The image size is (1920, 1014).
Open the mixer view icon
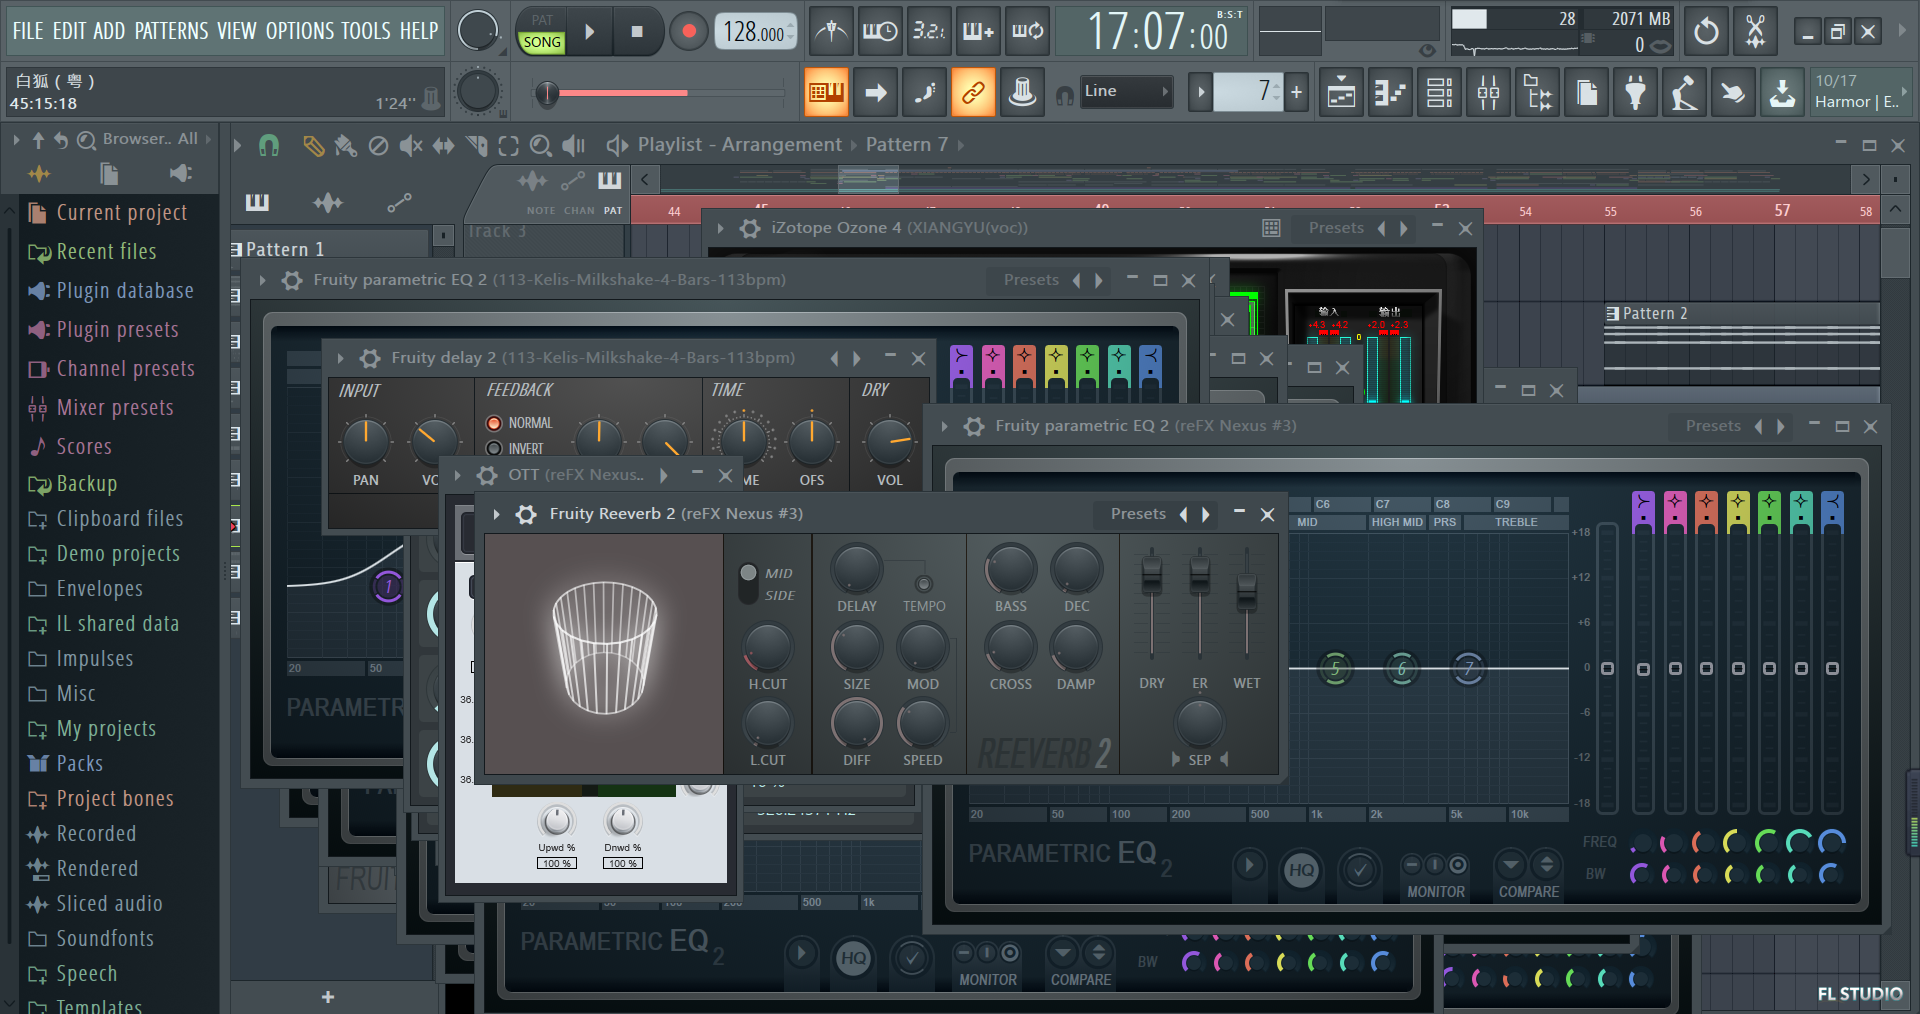click(x=1488, y=94)
